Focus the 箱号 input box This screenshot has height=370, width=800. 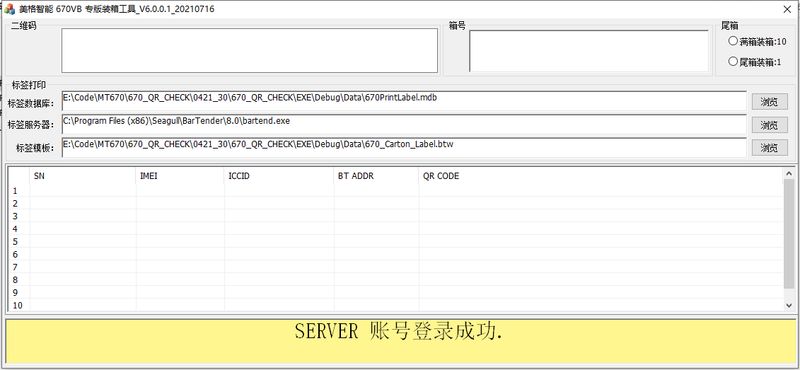click(x=589, y=51)
